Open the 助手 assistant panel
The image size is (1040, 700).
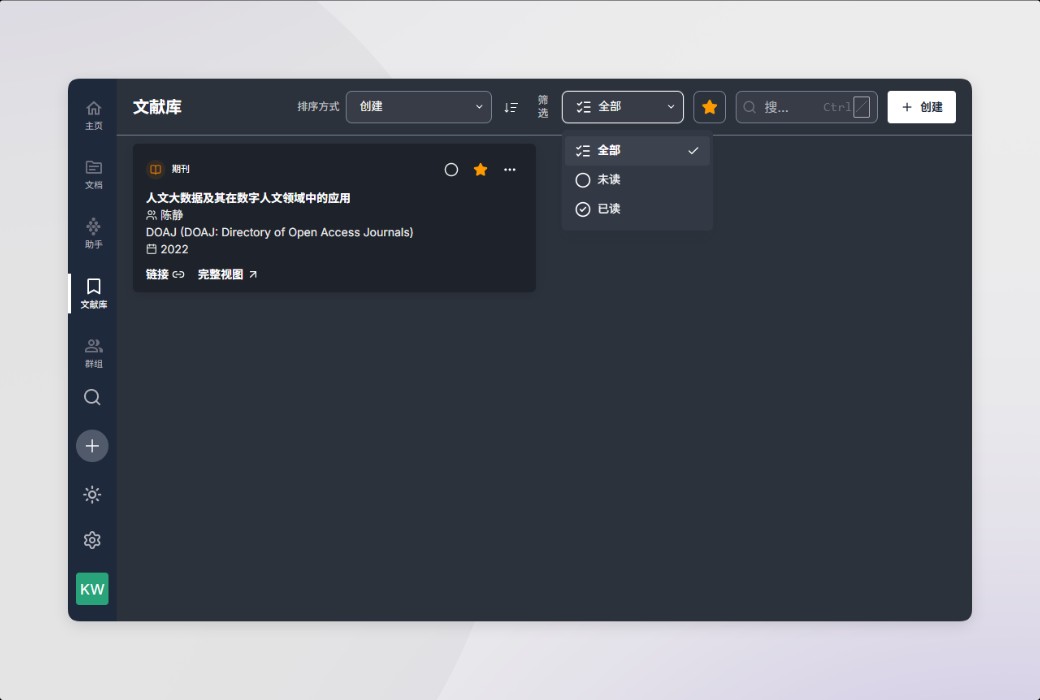94,234
